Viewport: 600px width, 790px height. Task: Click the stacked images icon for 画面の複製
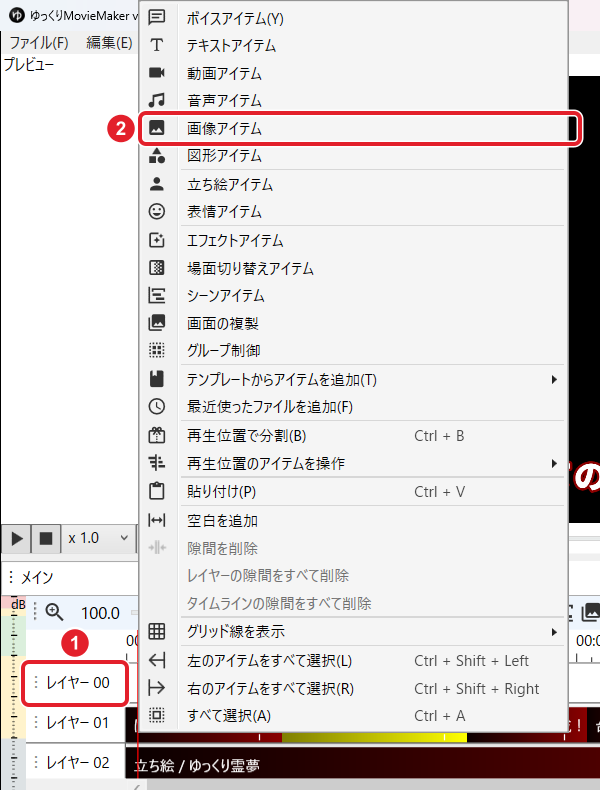coord(157,322)
